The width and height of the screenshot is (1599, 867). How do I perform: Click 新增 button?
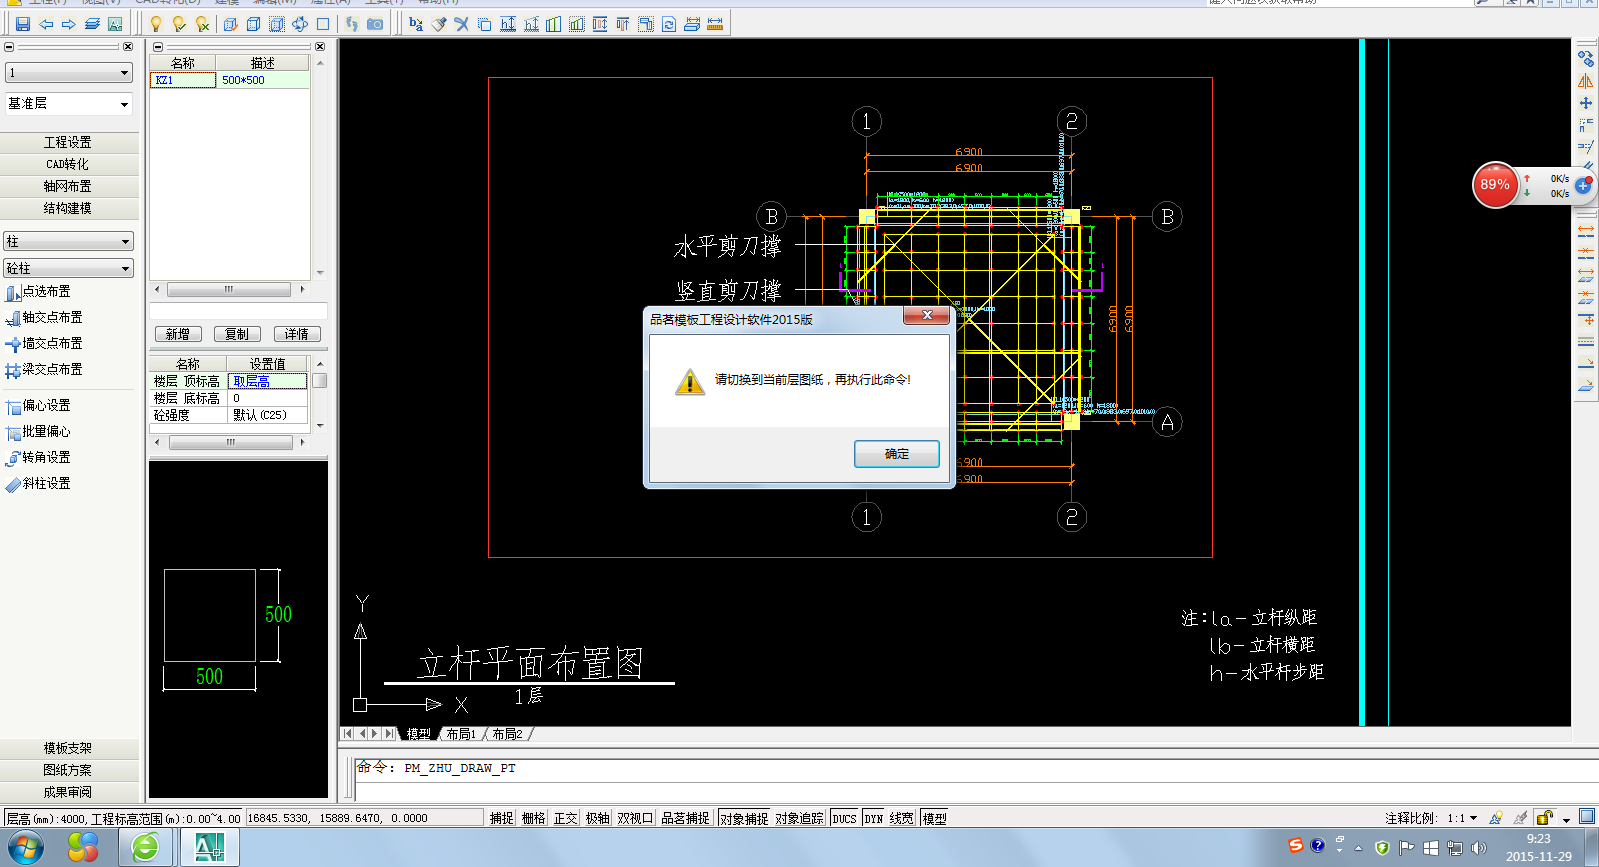pos(178,335)
